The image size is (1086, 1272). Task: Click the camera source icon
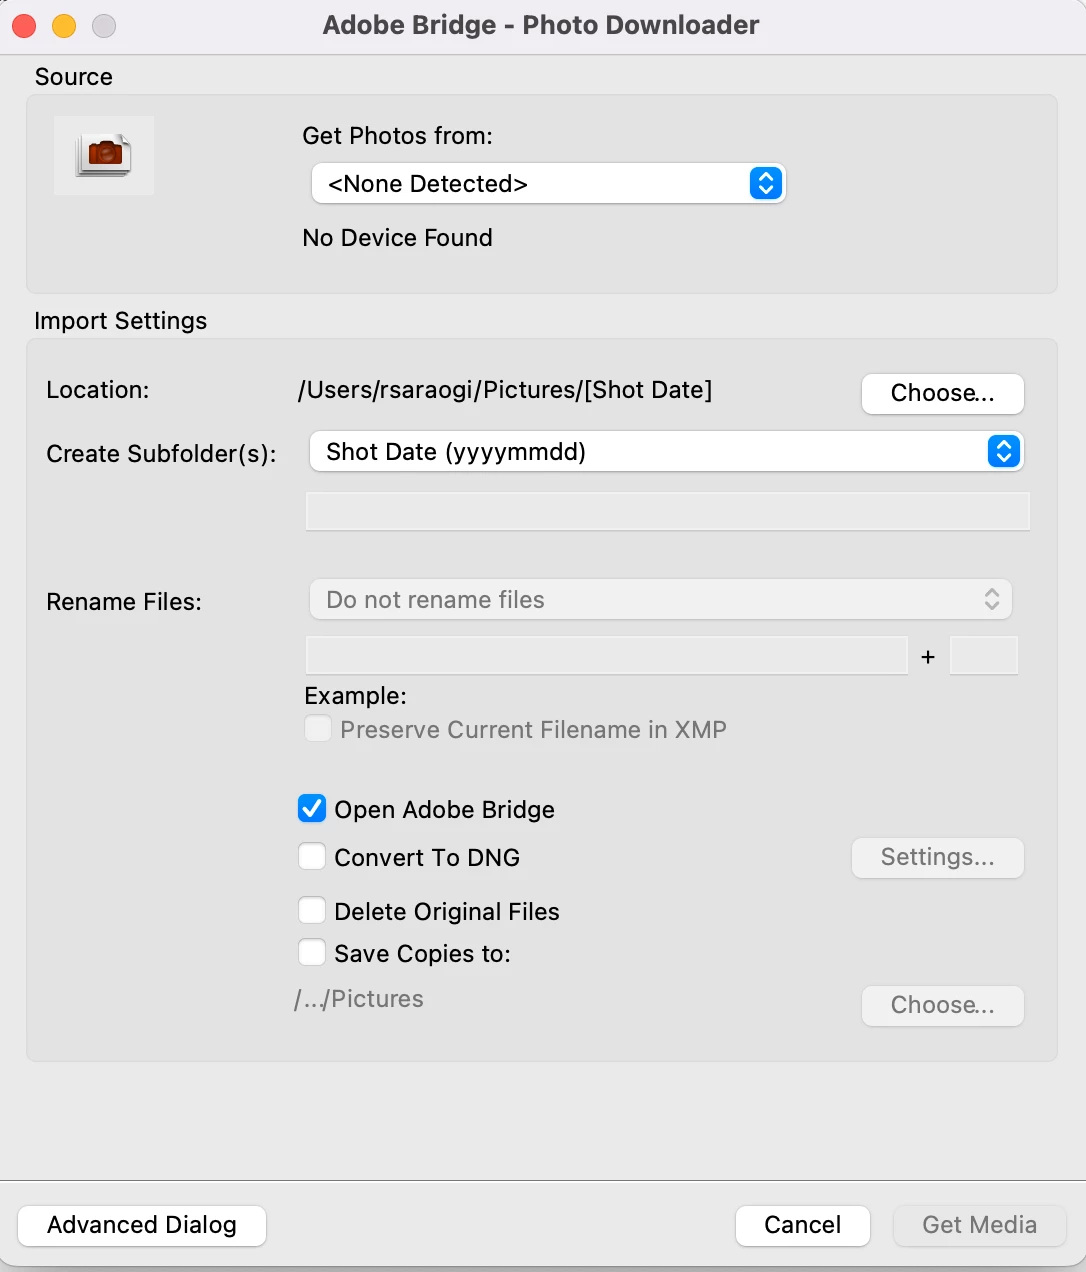tap(104, 155)
